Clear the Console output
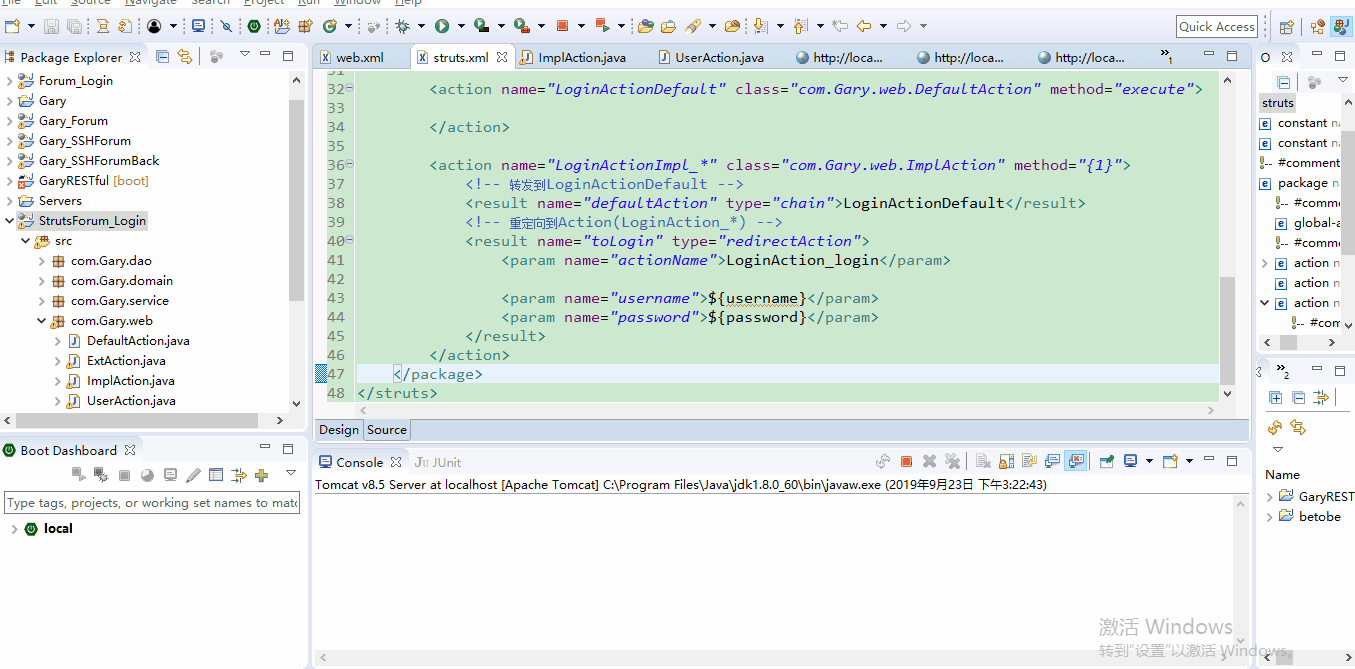This screenshot has height=669, width=1355. (983, 461)
